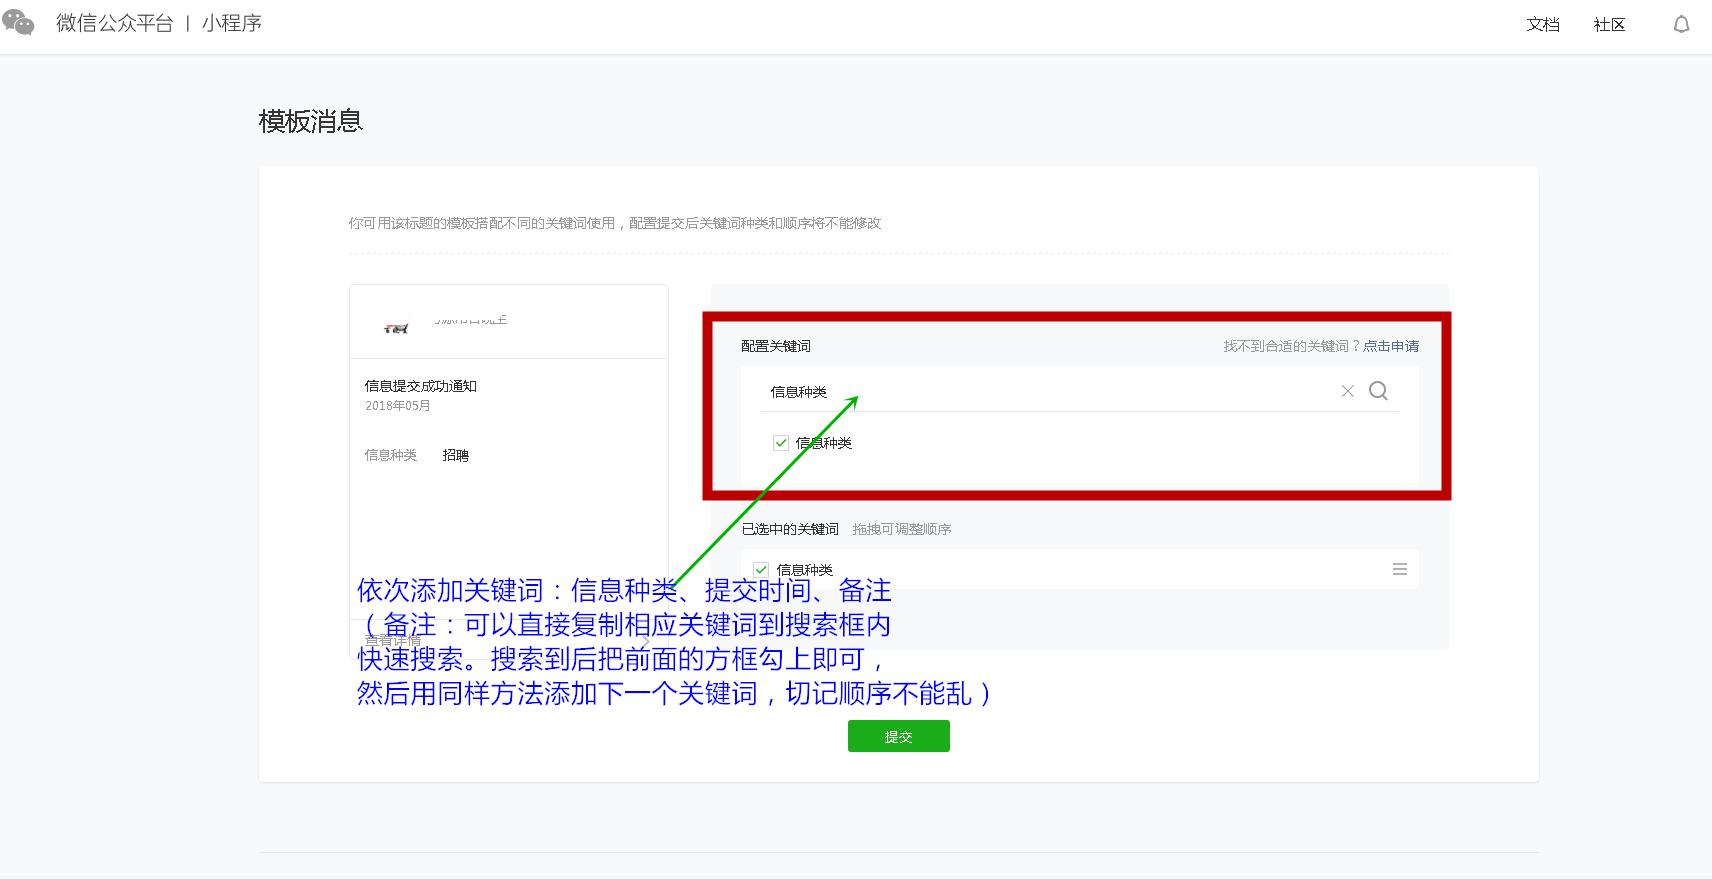Click the 你可用该标题的模板 instruction text

[x=615, y=223]
